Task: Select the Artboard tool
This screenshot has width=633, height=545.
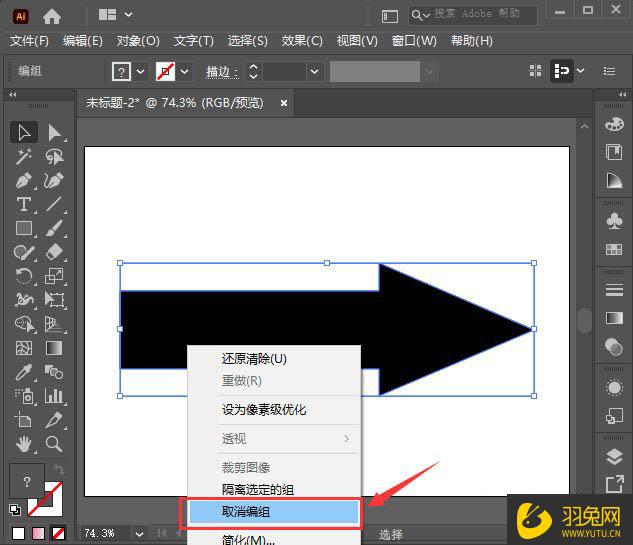Action: pyautogui.click(x=24, y=420)
